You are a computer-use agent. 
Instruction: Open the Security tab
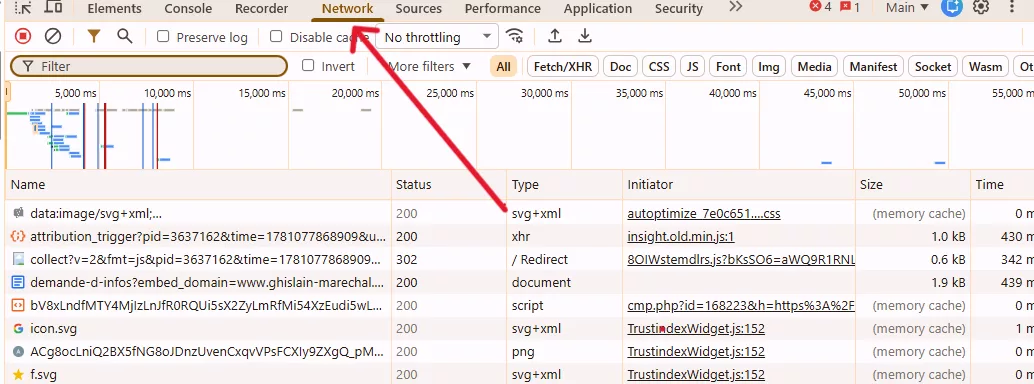(x=679, y=9)
